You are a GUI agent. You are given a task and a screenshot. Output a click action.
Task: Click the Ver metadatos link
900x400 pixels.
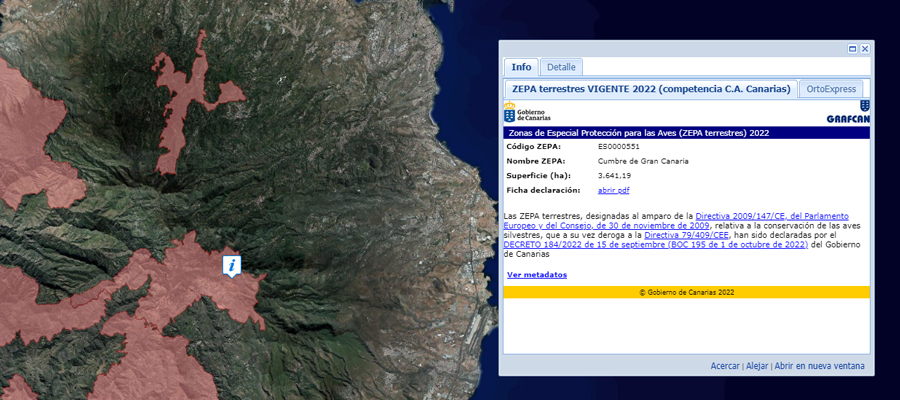[x=537, y=275]
